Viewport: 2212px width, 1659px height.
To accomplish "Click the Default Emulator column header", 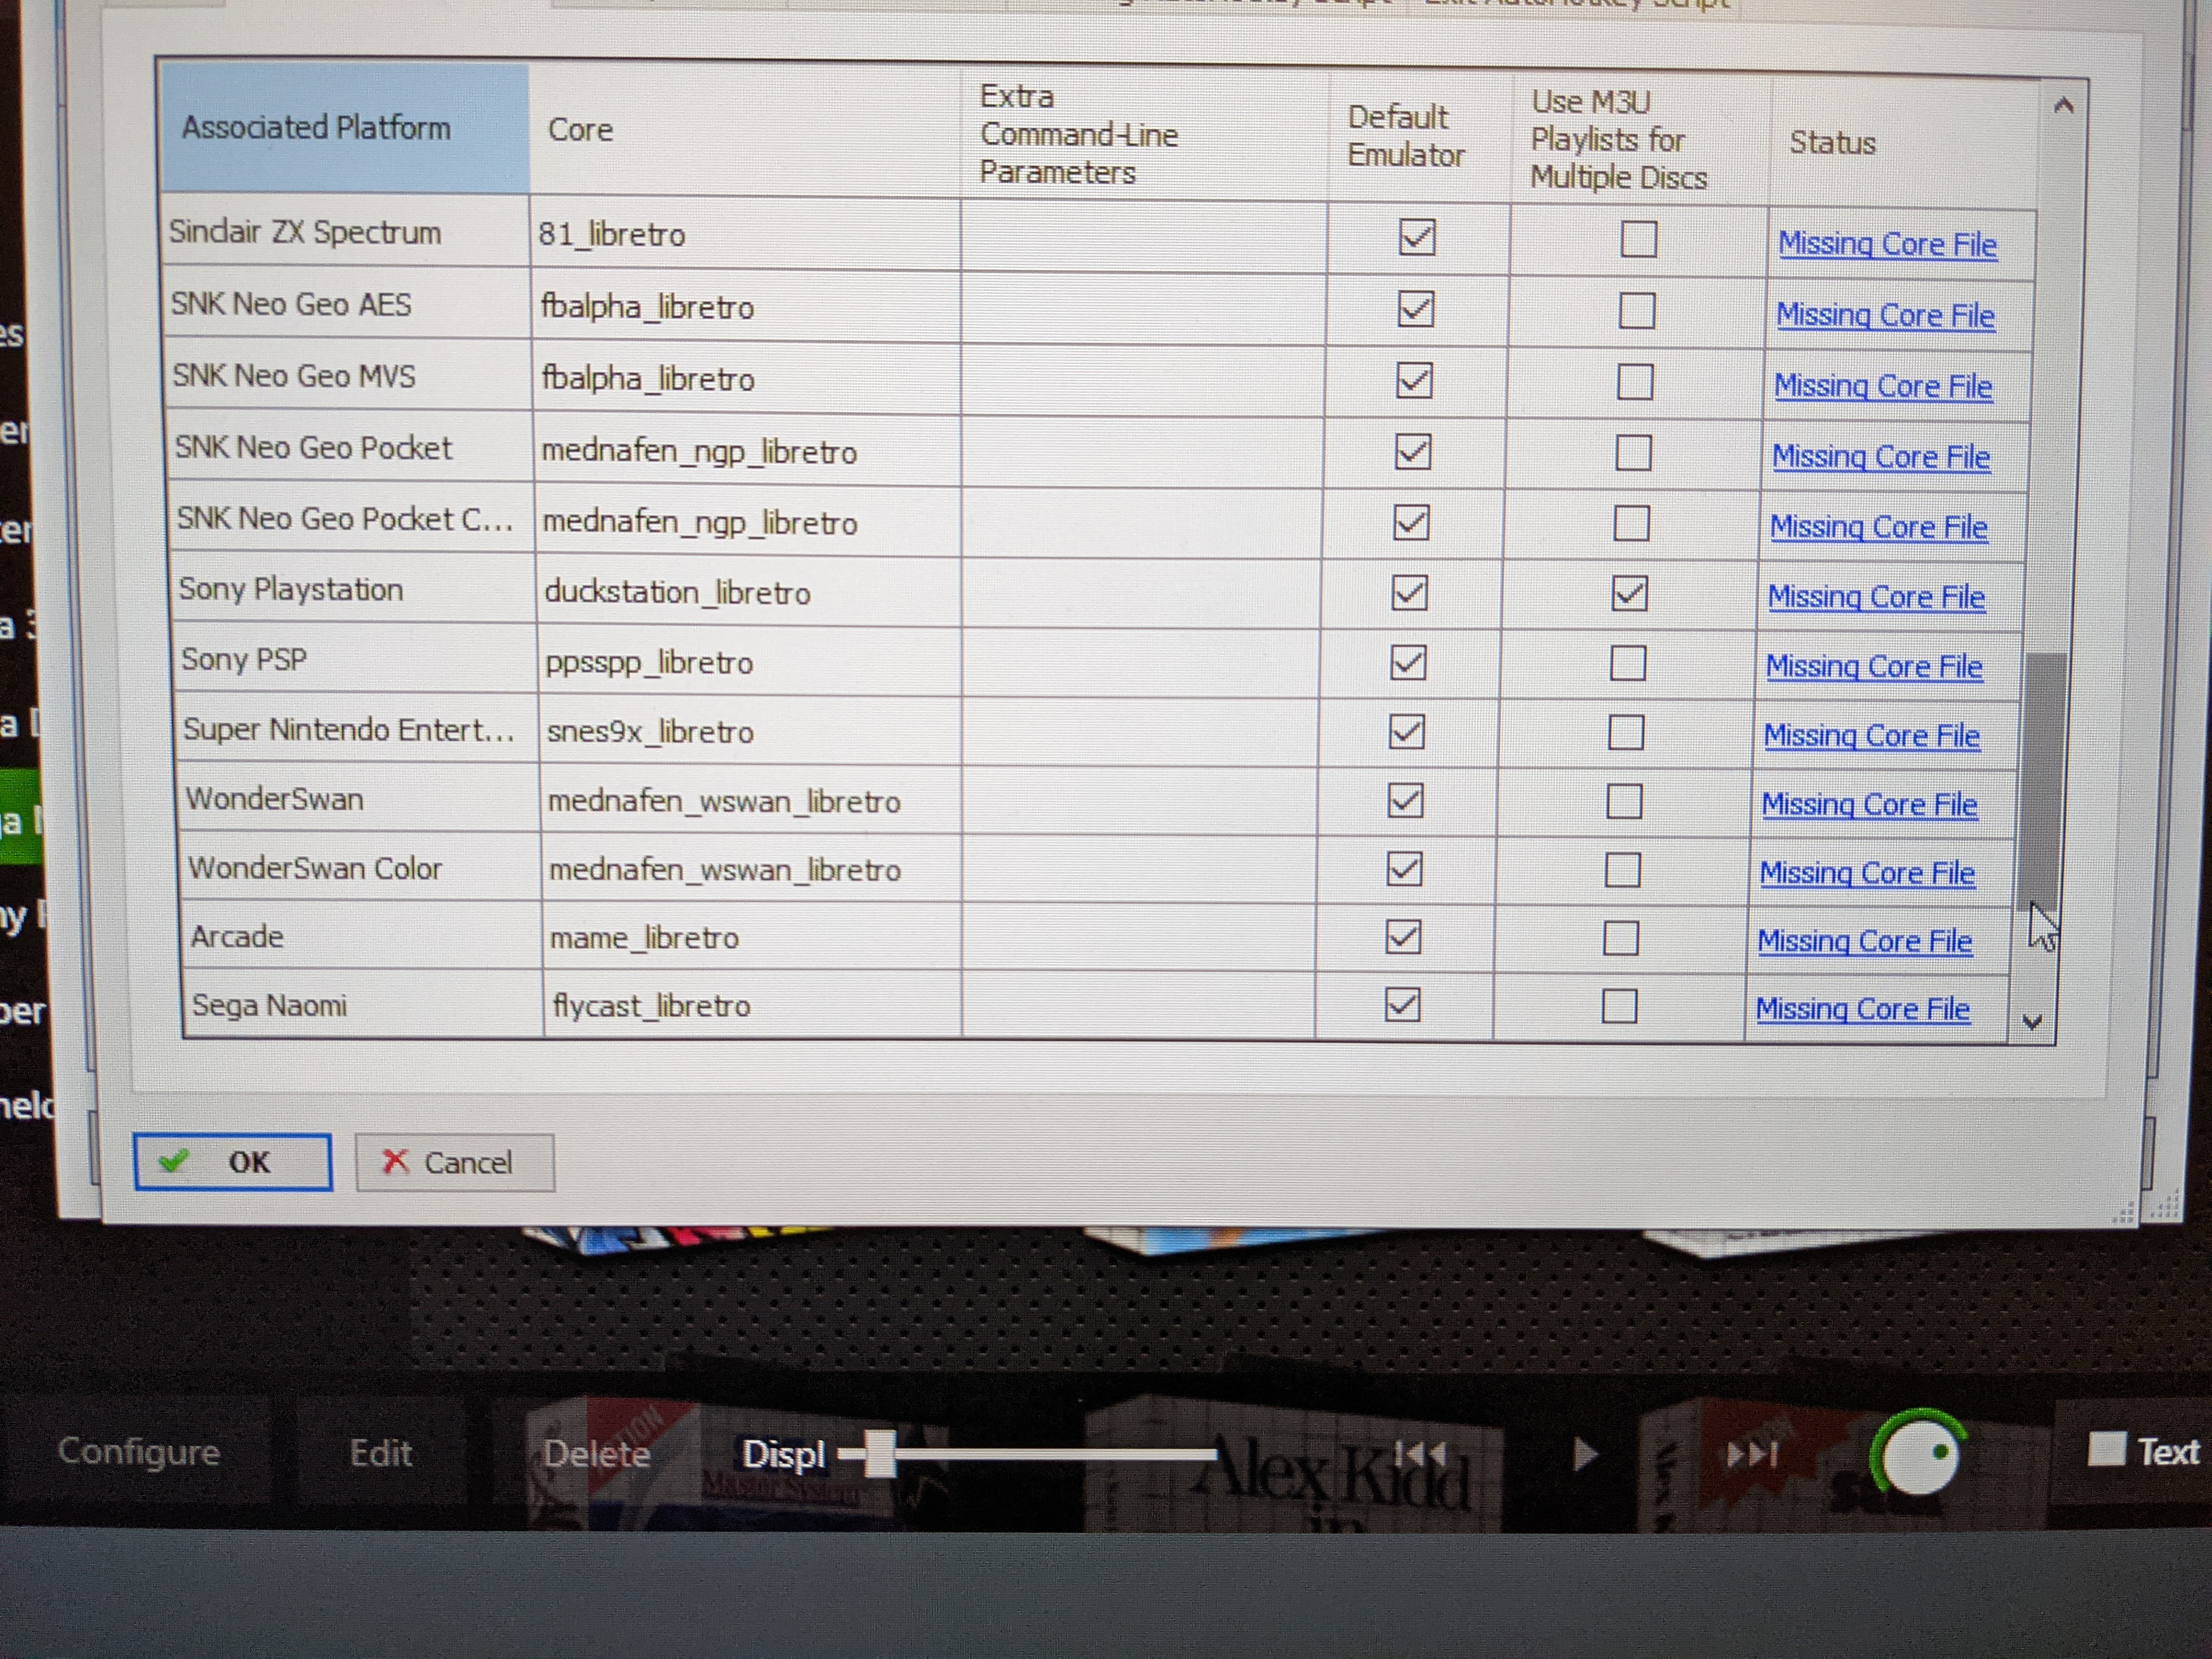I will [x=1420, y=136].
